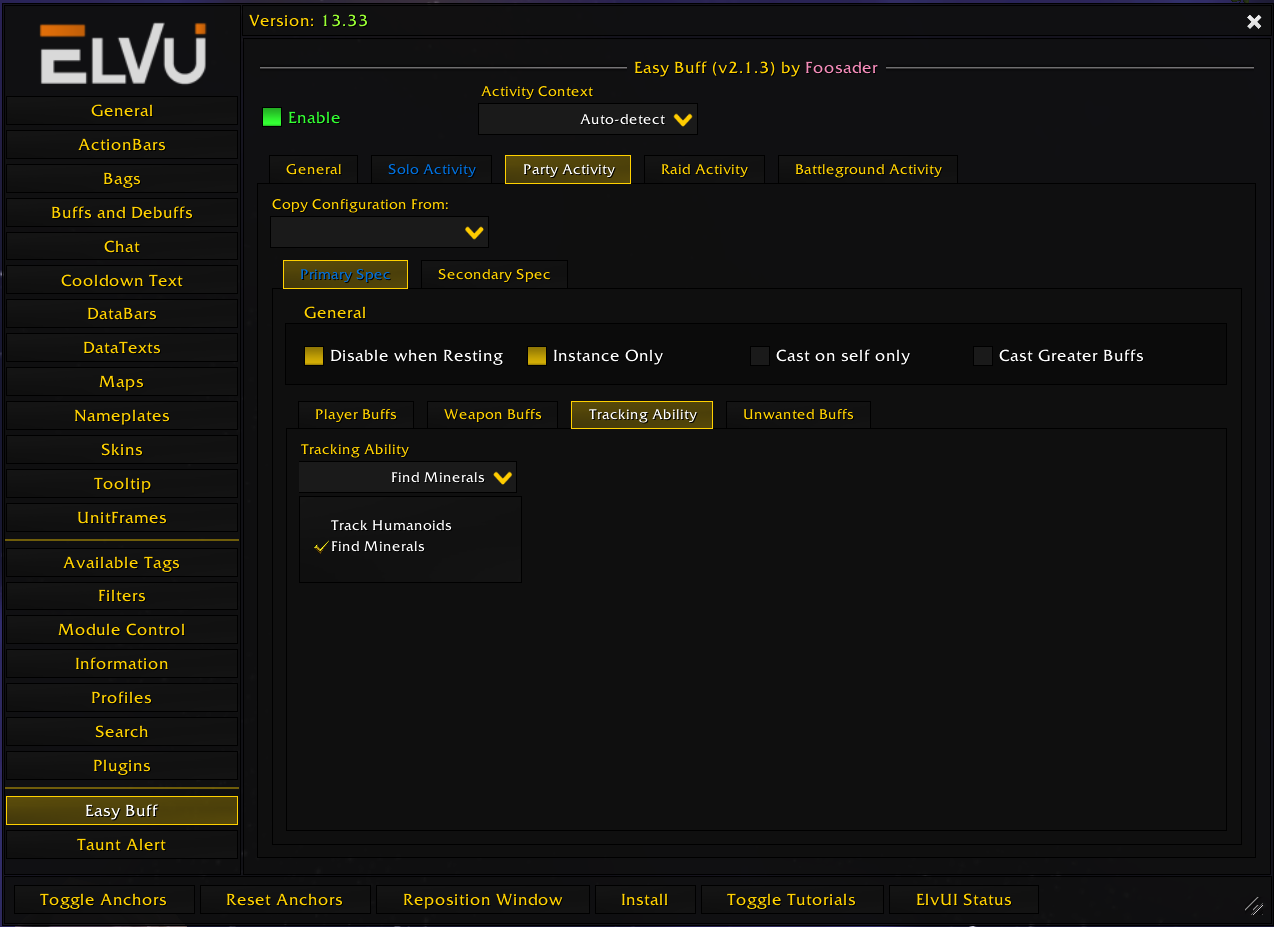Open Skins settings
The image size is (1274, 927).
pos(122,450)
